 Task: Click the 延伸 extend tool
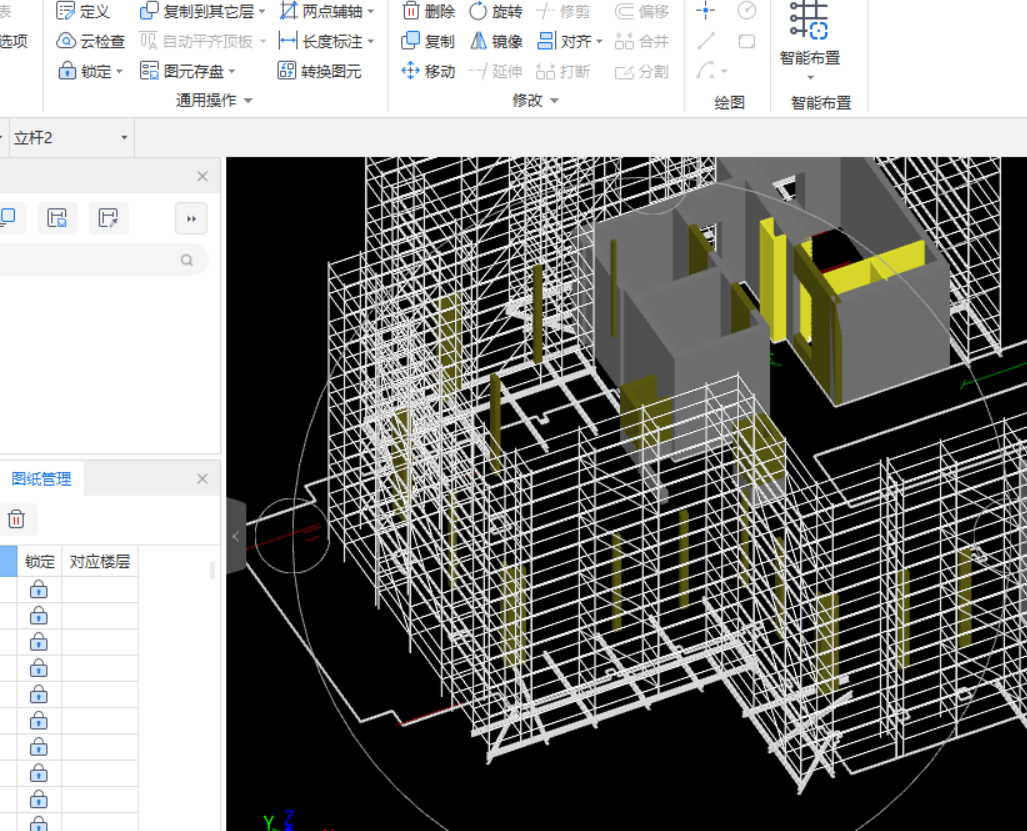click(496, 71)
